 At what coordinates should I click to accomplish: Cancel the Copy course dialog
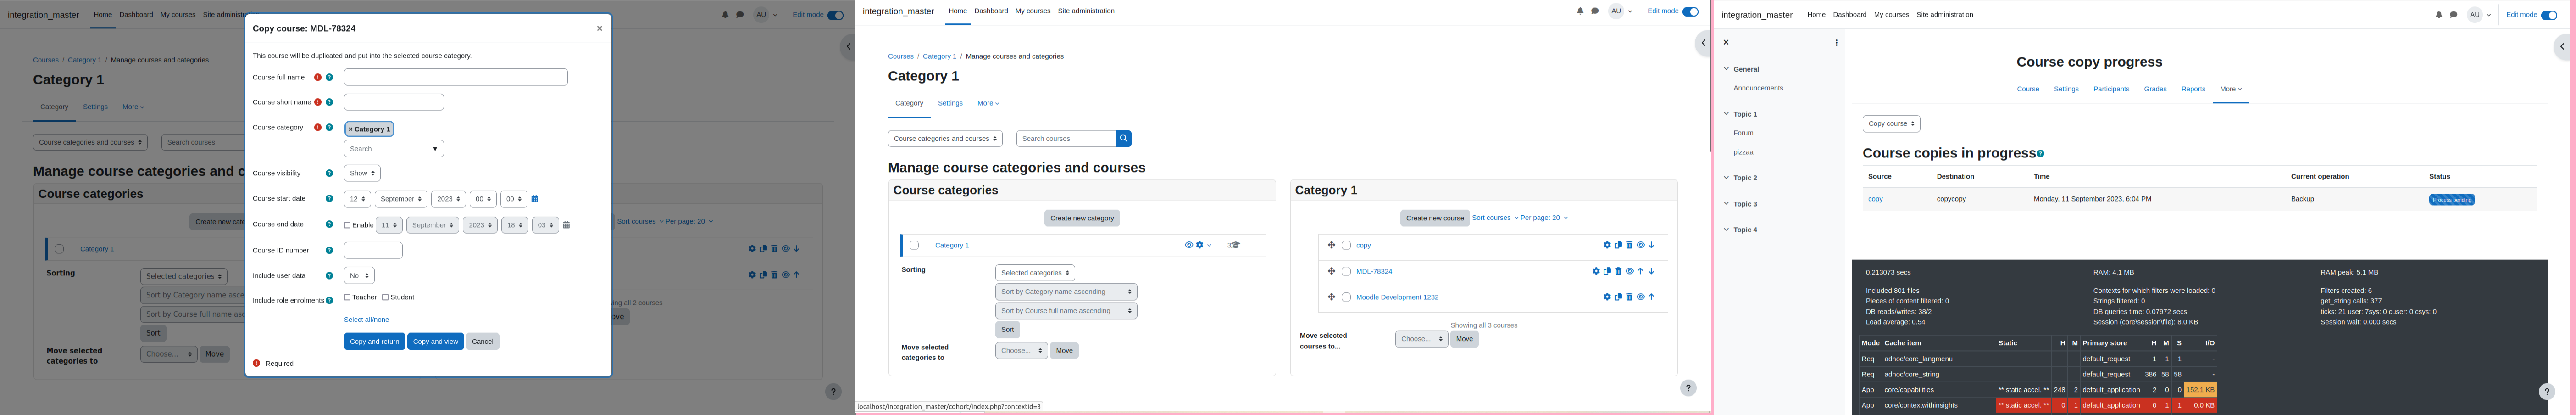[483, 341]
